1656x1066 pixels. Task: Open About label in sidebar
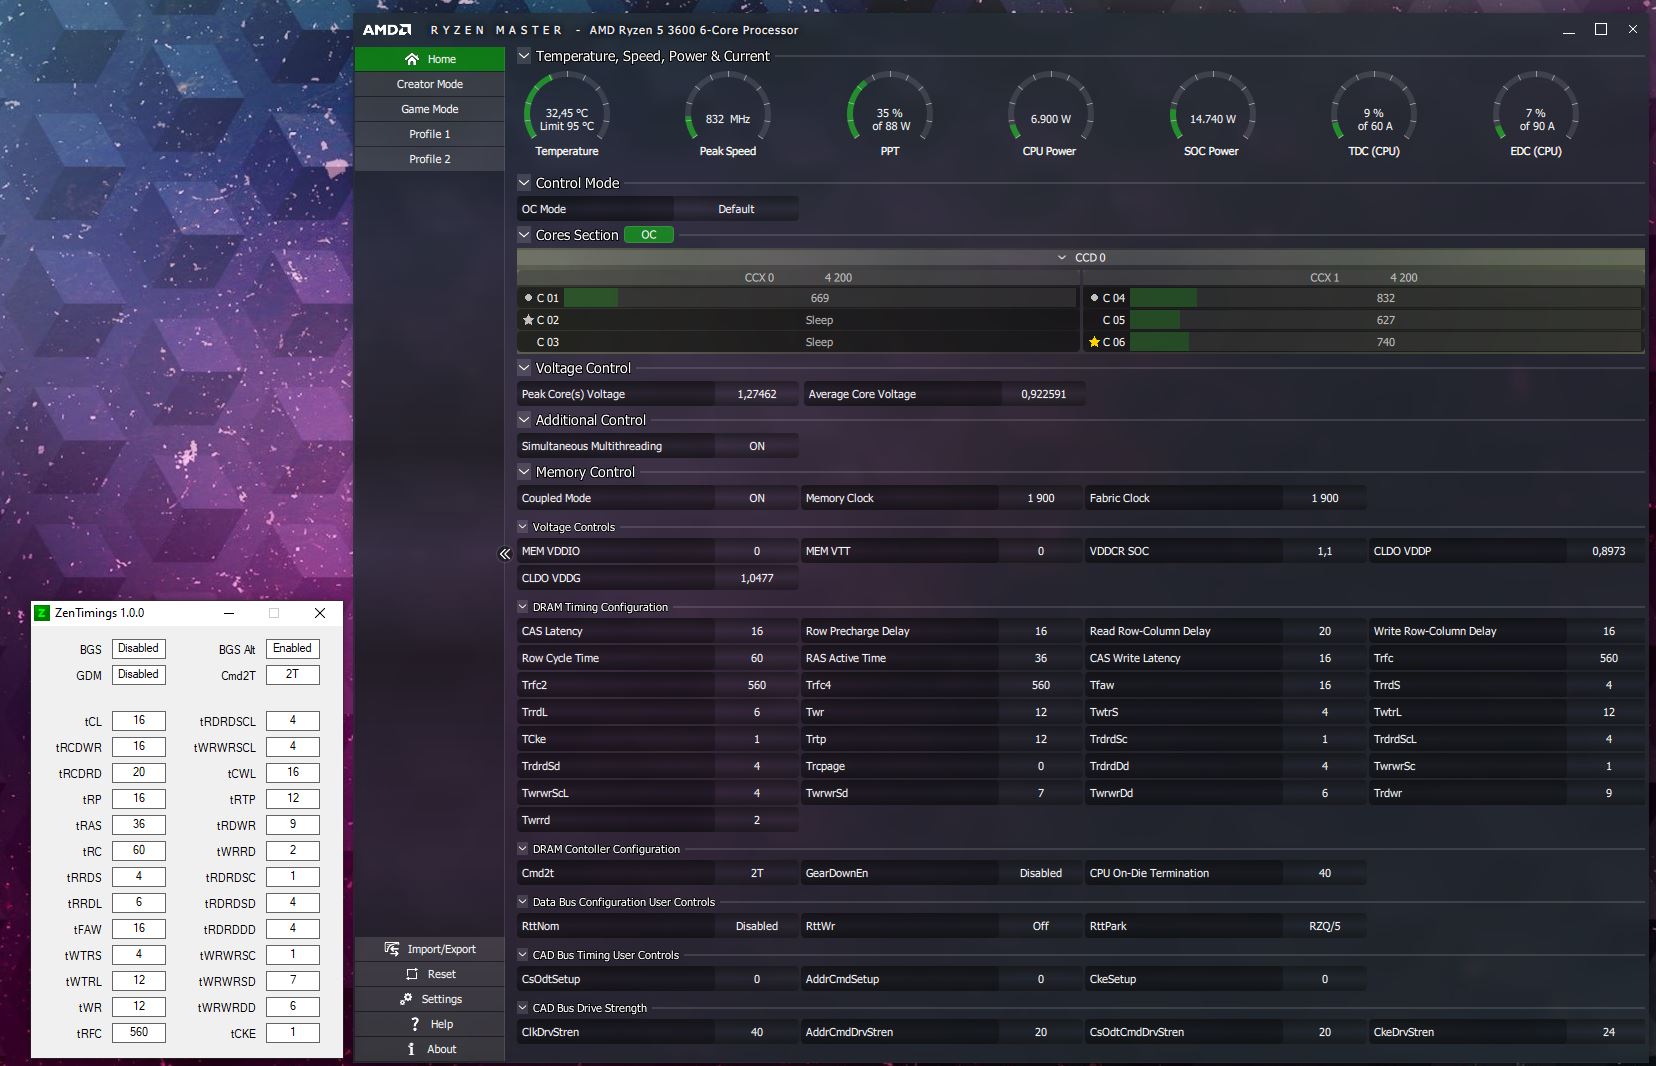point(442,1049)
